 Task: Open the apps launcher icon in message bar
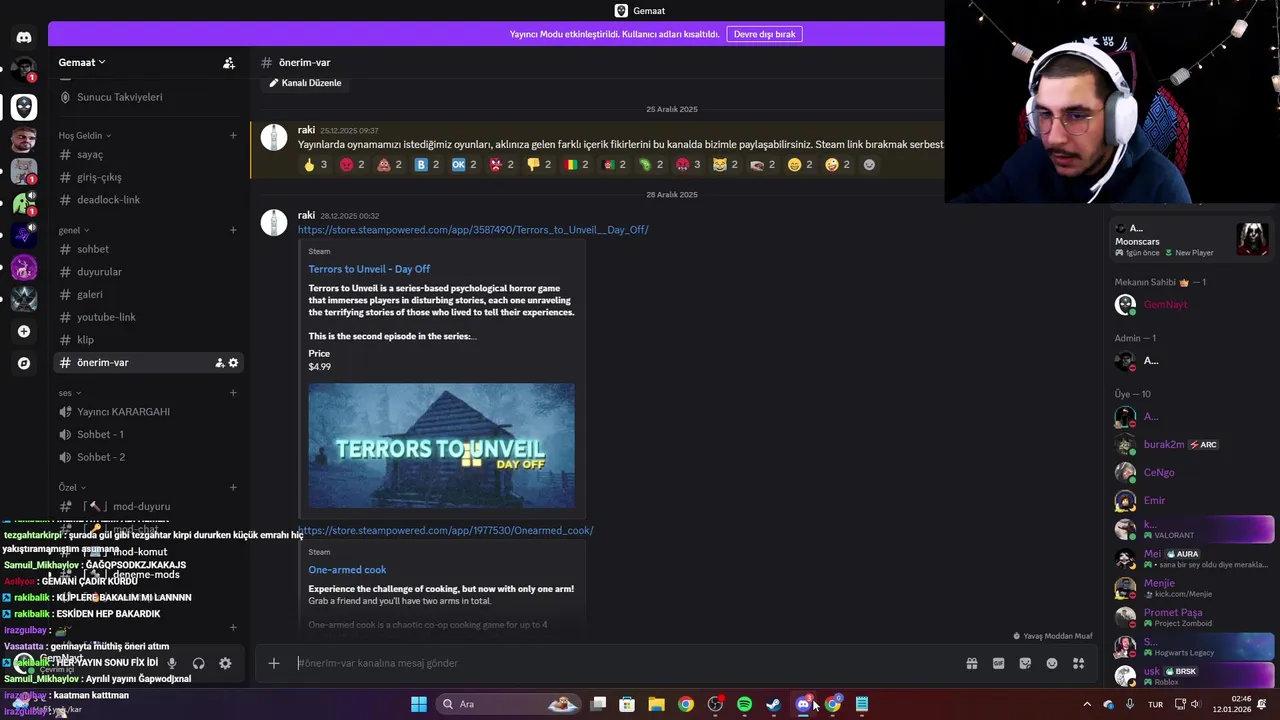(x=1078, y=663)
